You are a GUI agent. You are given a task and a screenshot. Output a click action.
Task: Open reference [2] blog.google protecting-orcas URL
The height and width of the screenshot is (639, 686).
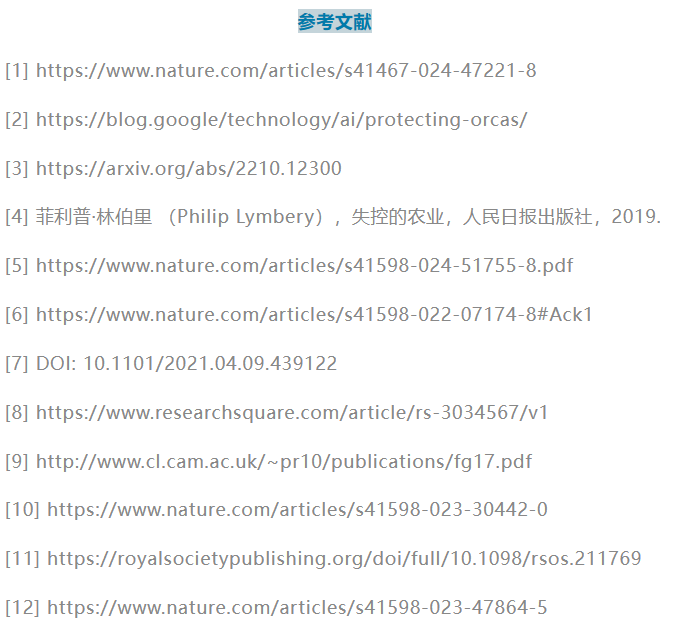click(x=282, y=120)
